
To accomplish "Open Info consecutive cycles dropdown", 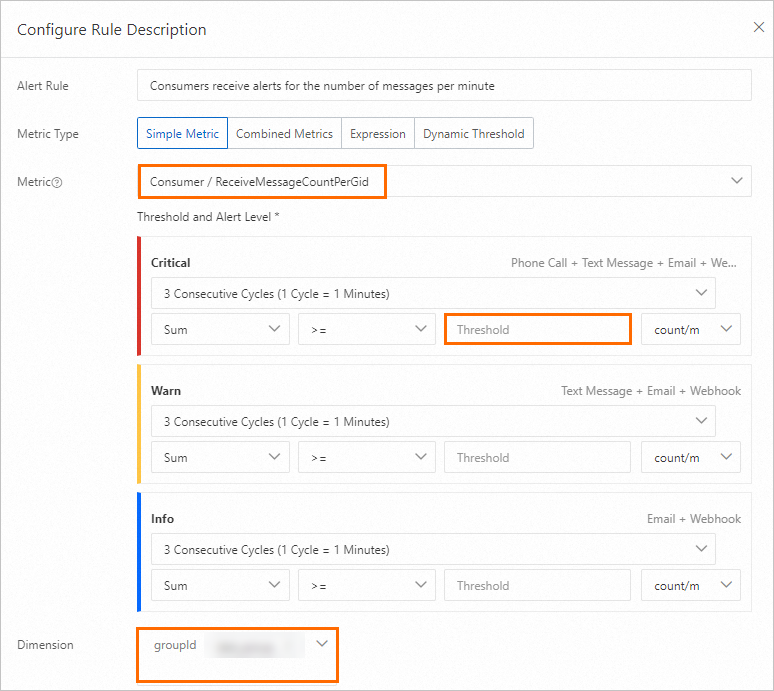I will 433,550.
